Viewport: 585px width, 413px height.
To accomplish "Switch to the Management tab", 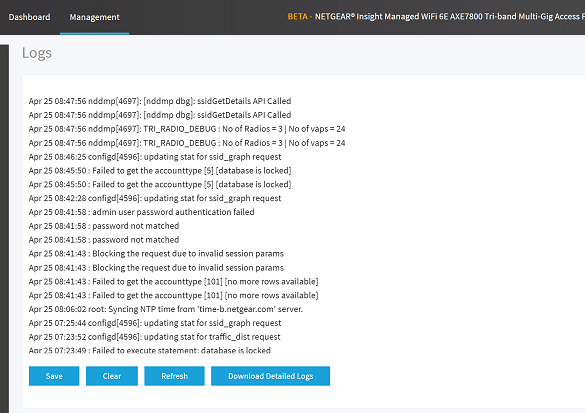I will [94, 17].
